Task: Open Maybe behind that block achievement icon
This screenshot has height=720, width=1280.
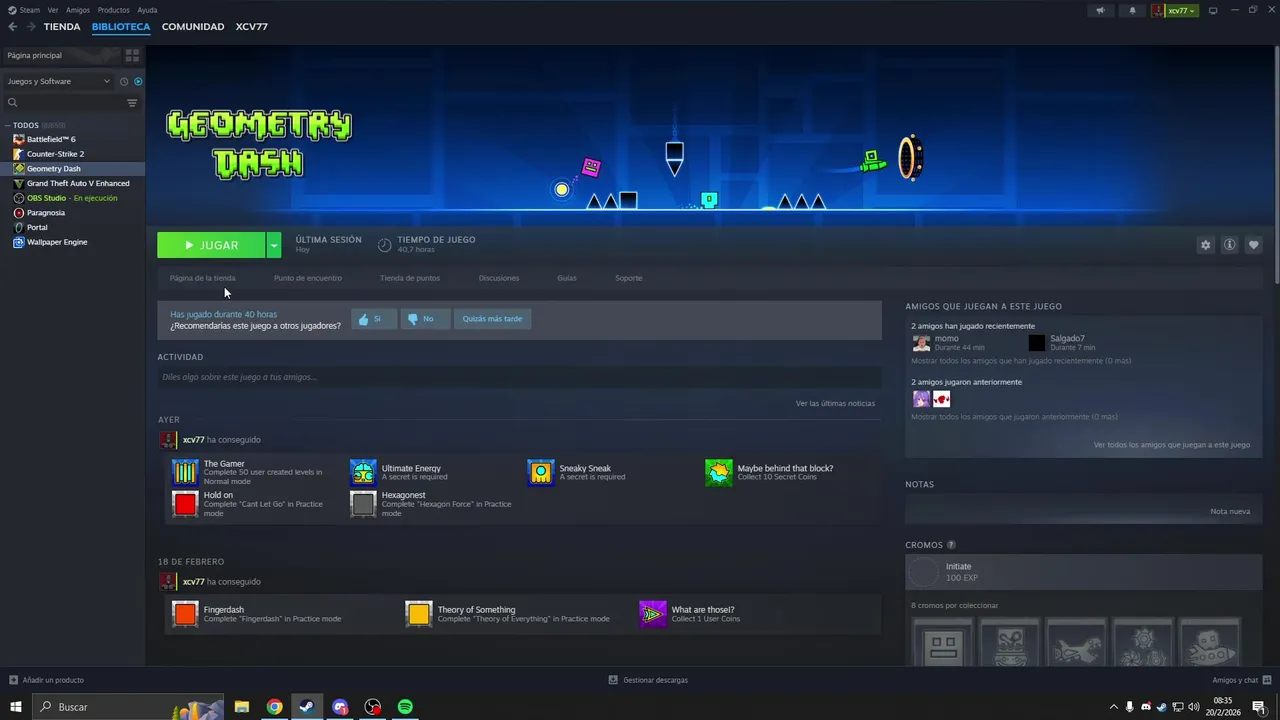Action: pyautogui.click(x=719, y=472)
